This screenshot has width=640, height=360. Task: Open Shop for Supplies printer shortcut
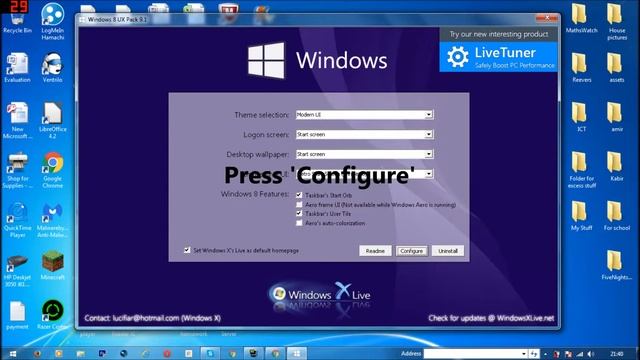pos(17,170)
